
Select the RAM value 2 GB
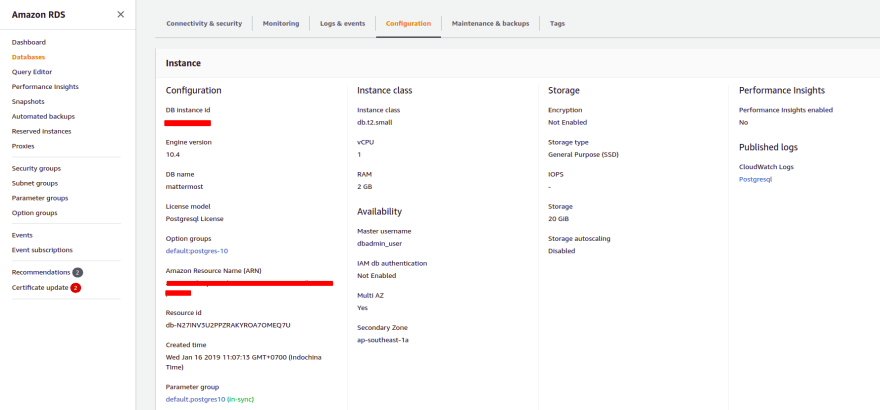(x=364, y=187)
